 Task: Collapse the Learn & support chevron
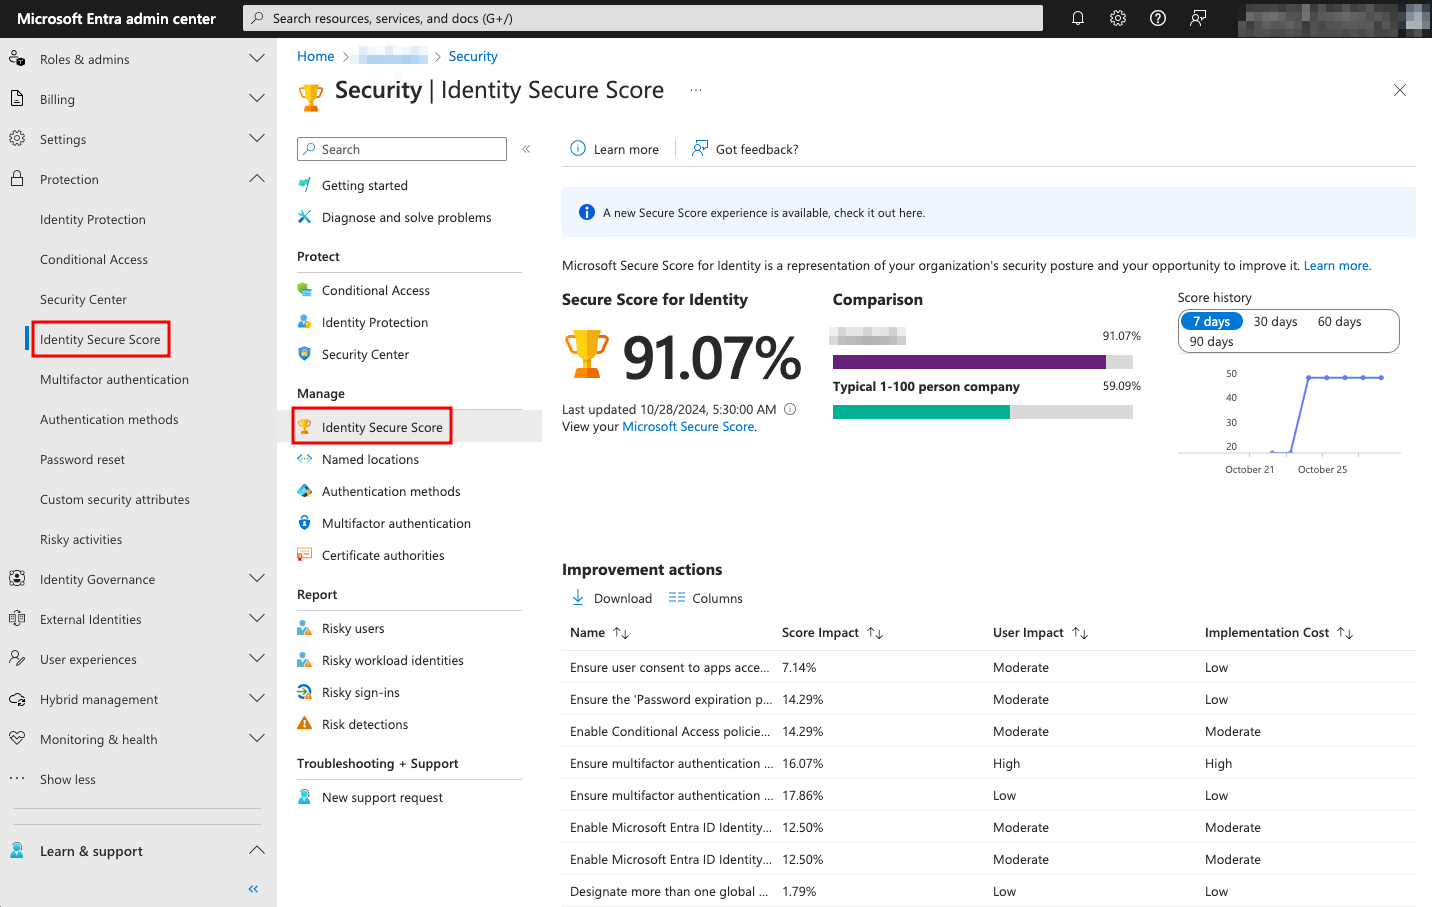tap(257, 850)
